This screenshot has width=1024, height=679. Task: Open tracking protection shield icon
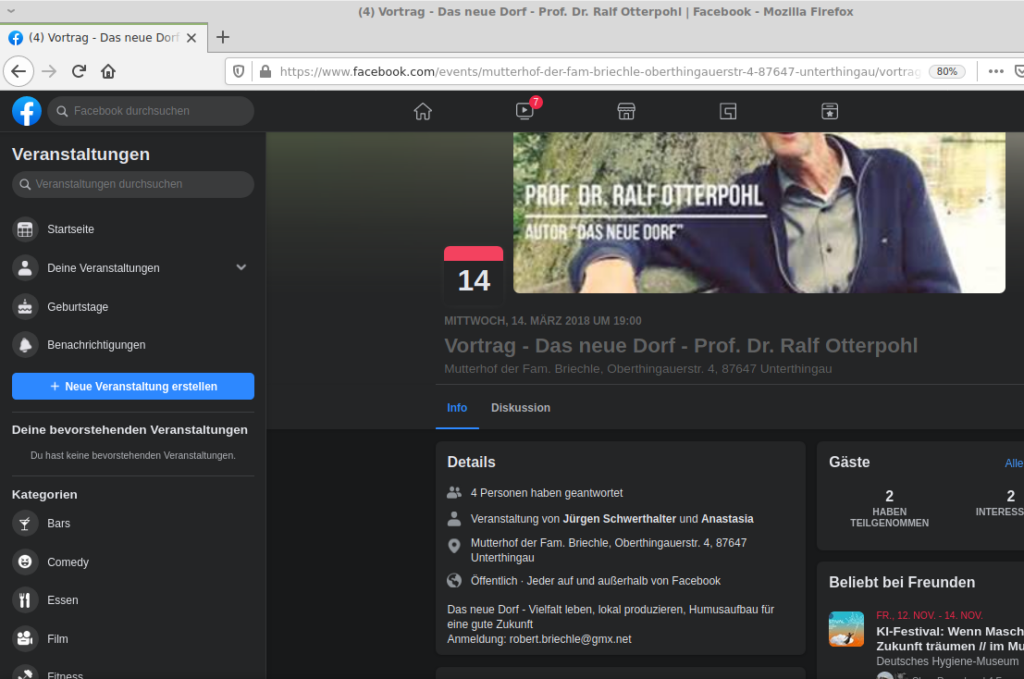pos(239,71)
